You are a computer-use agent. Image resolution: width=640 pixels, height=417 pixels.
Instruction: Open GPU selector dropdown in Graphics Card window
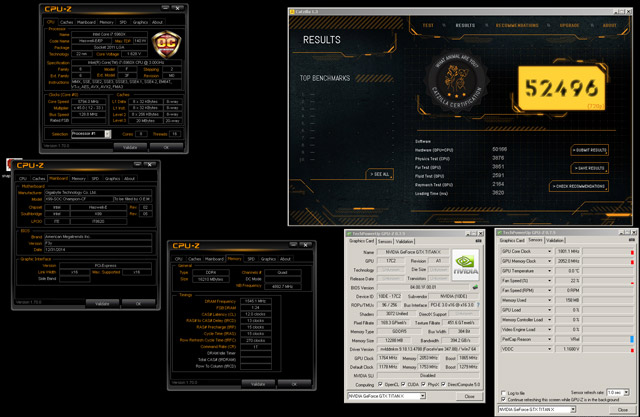(422, 396)
